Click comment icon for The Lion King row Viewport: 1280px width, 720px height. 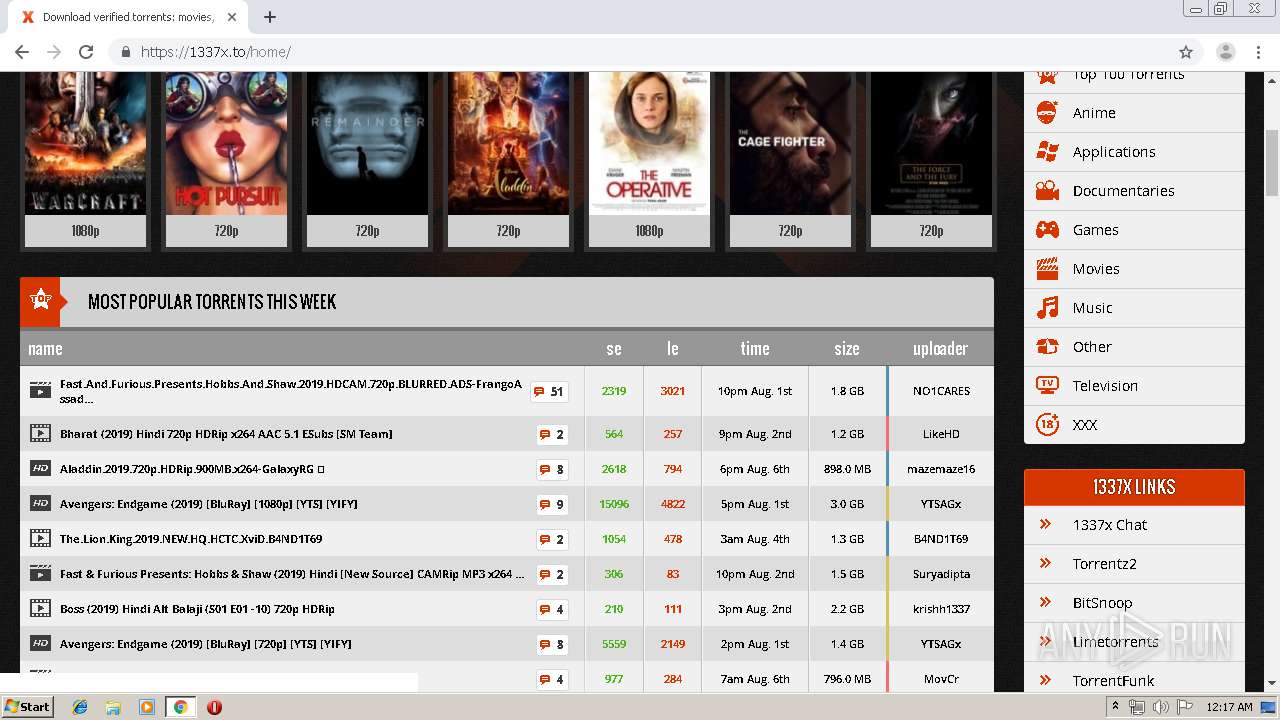pos(545,540)
